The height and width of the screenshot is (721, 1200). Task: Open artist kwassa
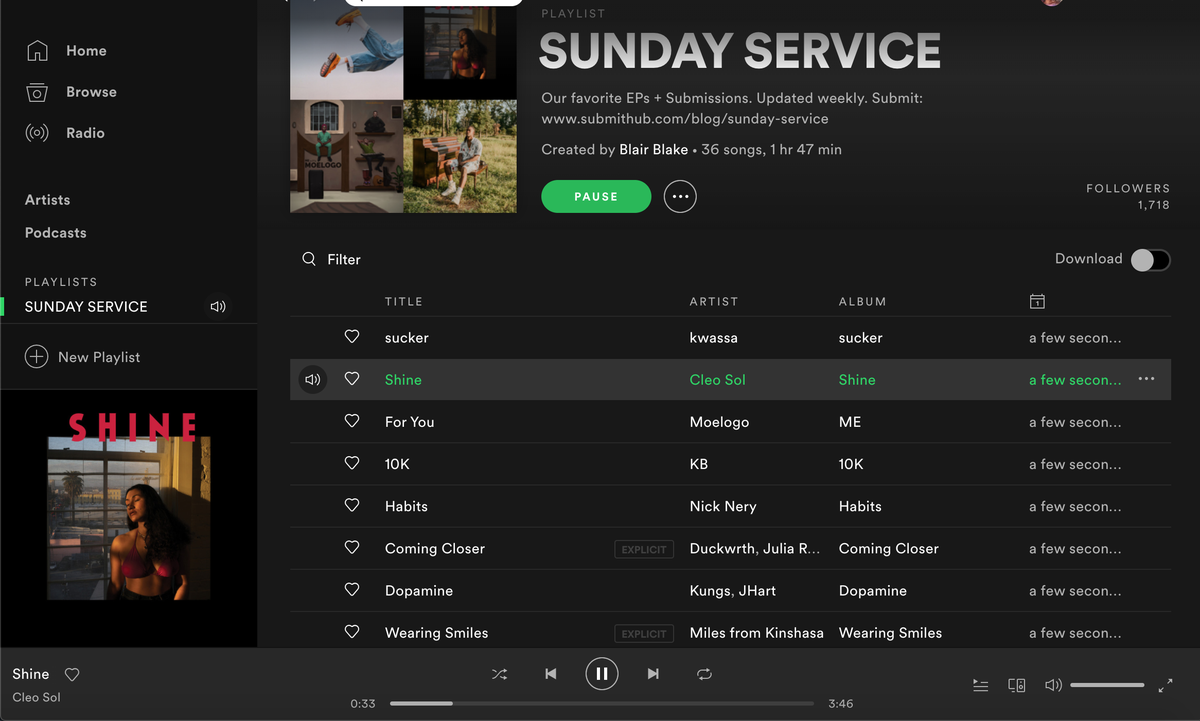click(714, 338)
